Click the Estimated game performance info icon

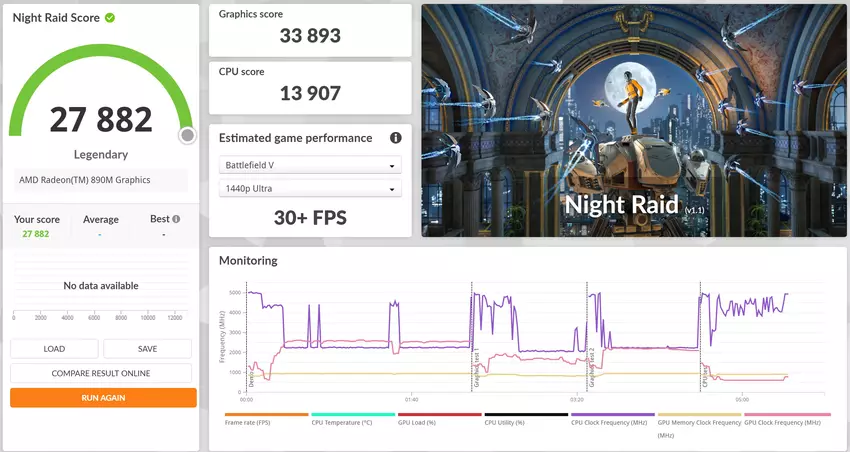click(395, 138)
